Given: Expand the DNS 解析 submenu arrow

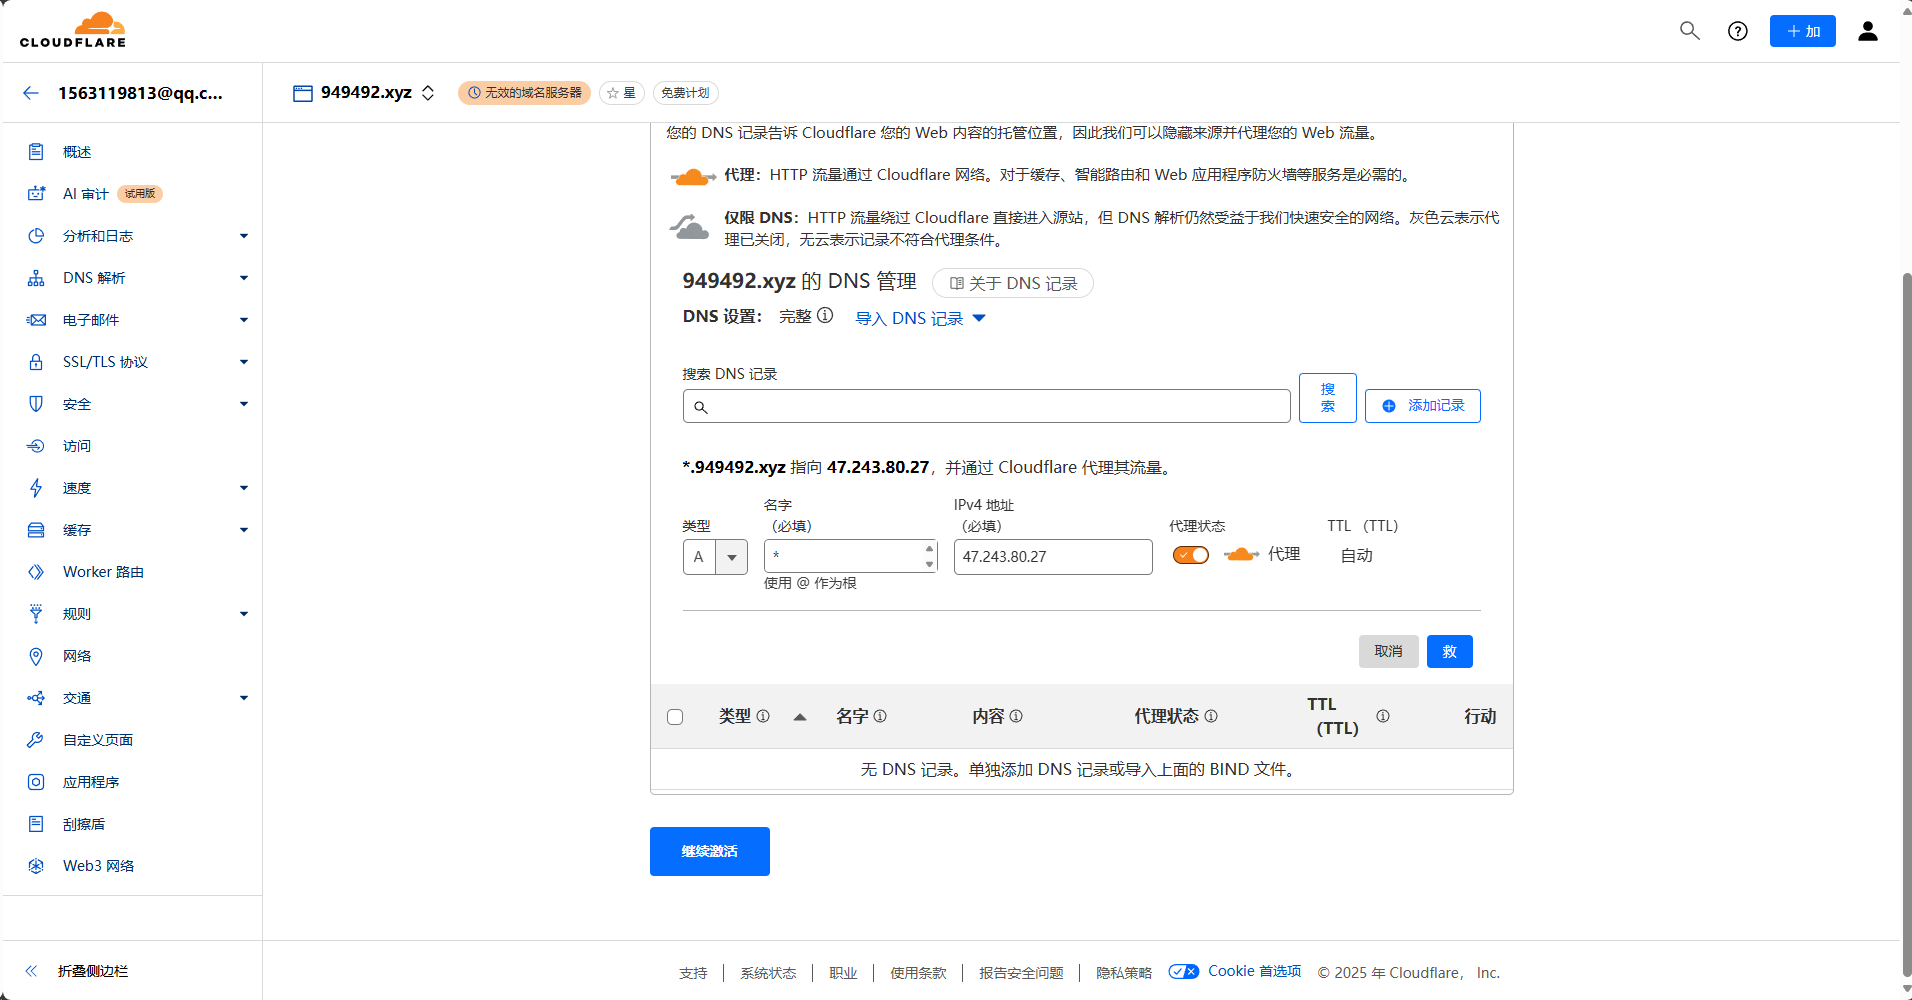Looking at the screenshot, I should [x=243, y=278].
